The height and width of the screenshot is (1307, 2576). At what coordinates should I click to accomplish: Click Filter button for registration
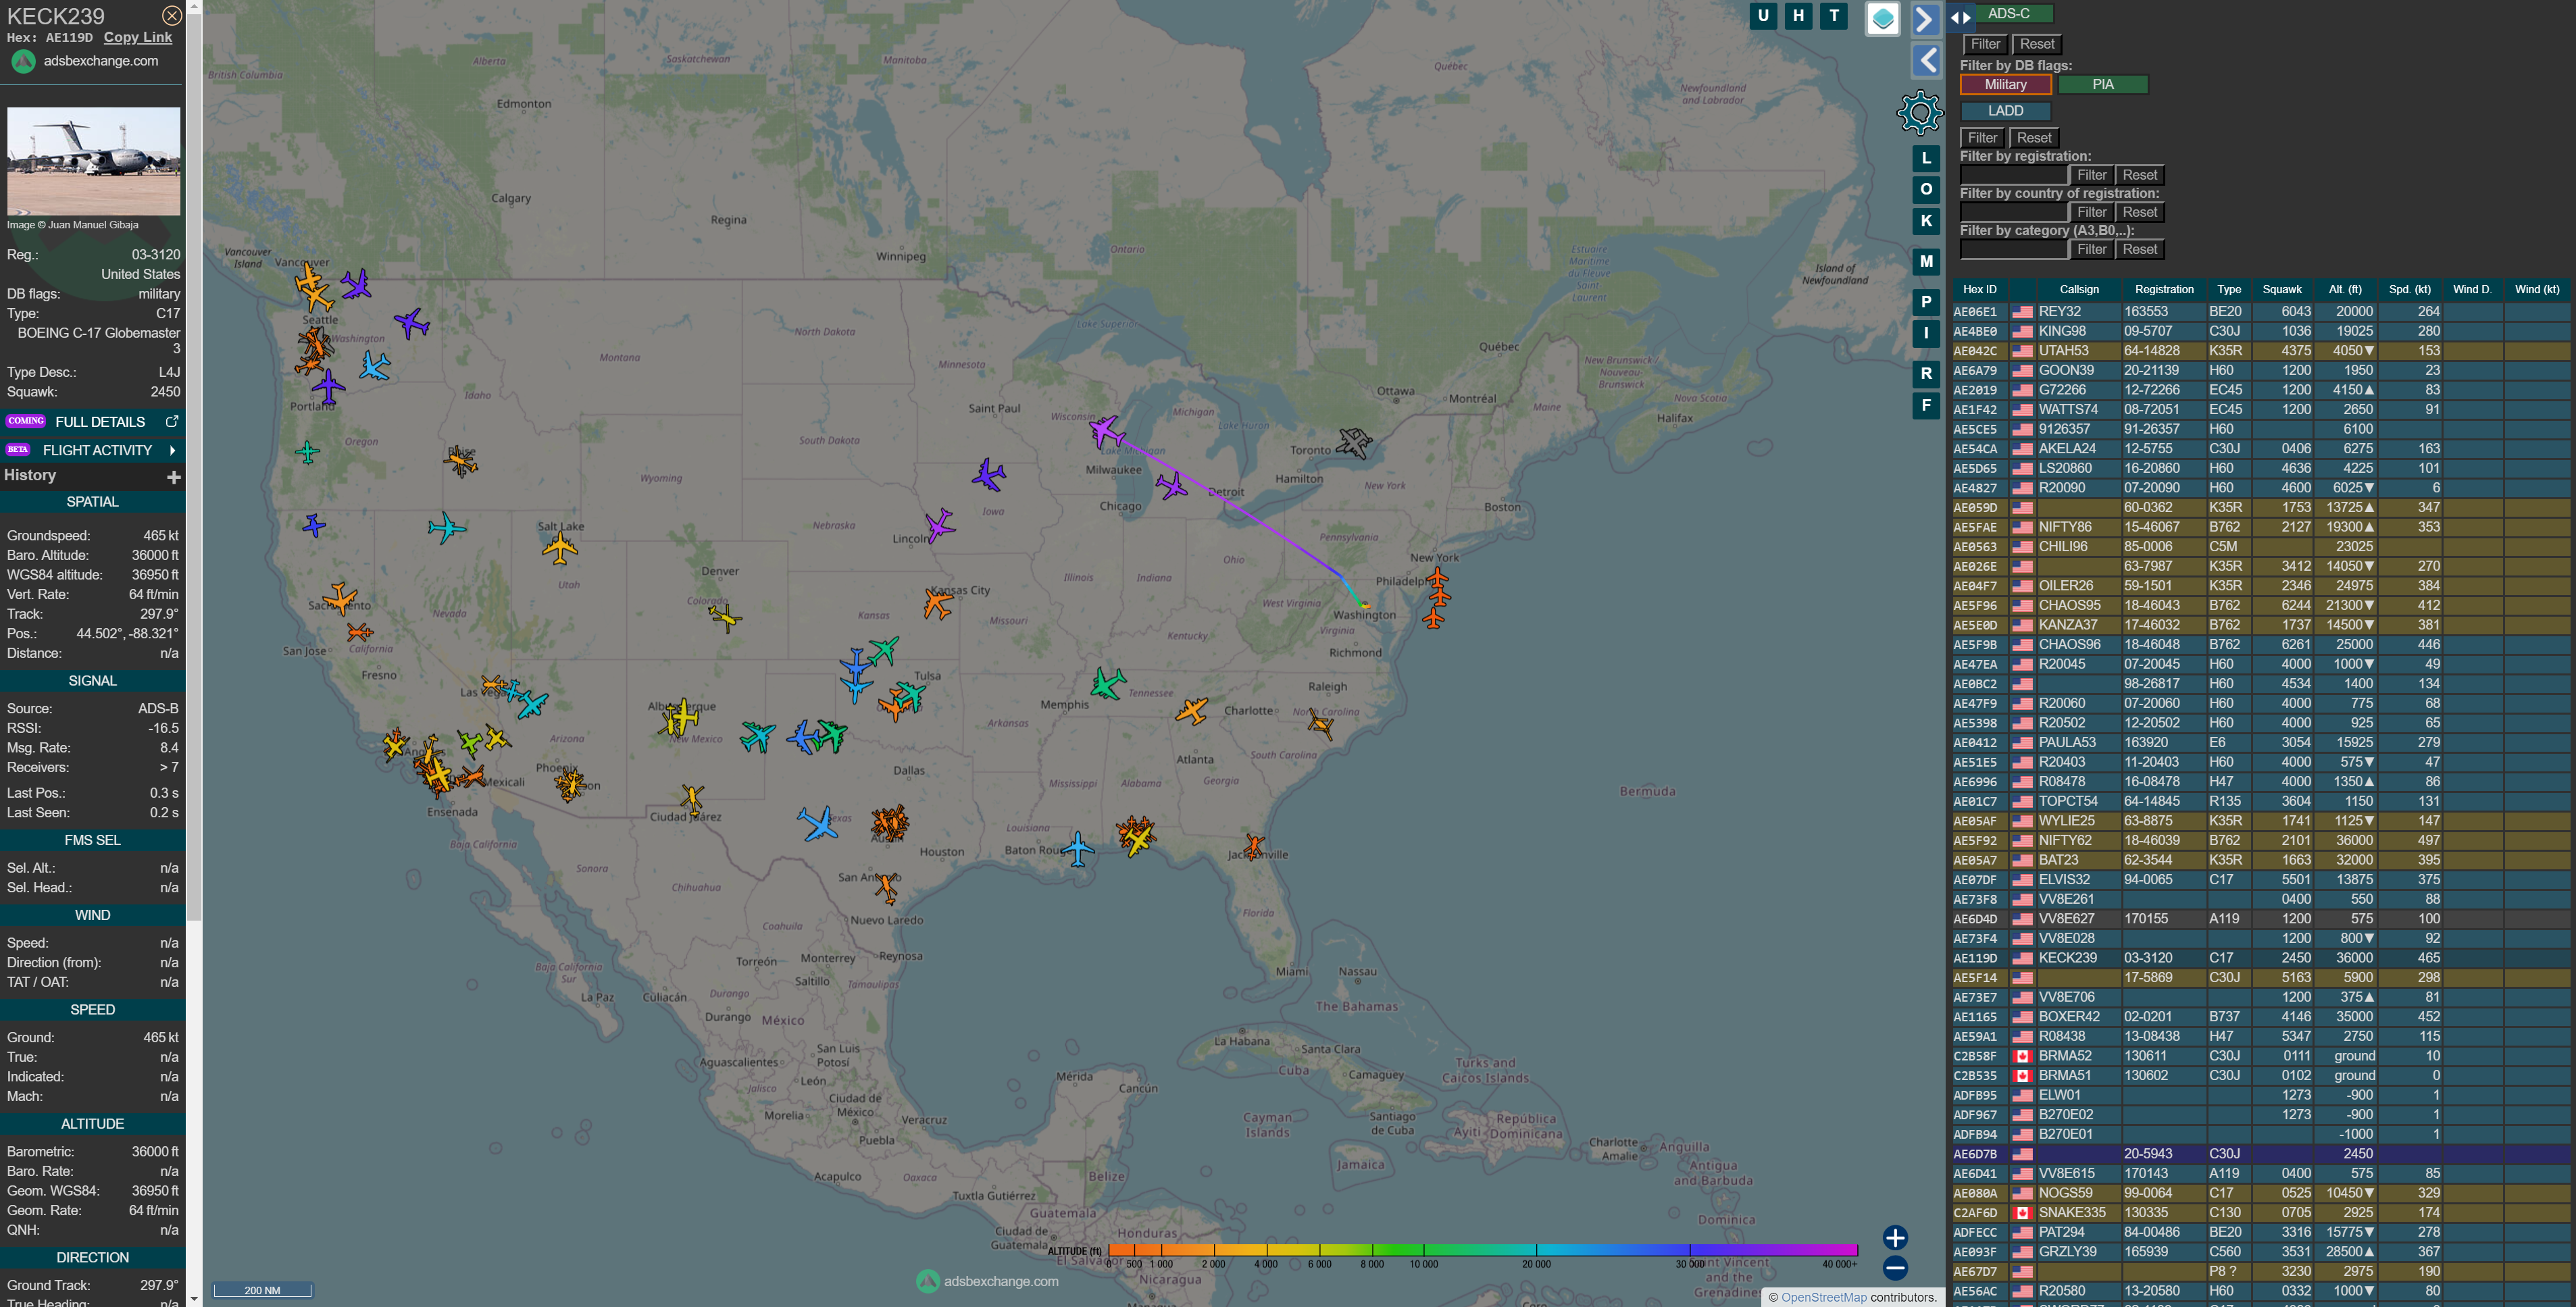point(2091,175)
